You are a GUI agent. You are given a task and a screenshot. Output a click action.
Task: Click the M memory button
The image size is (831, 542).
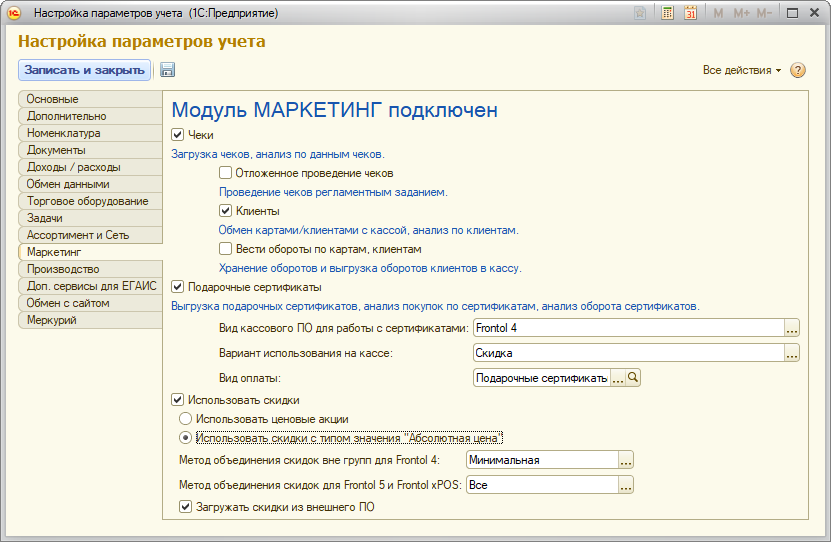click(718, 13)
